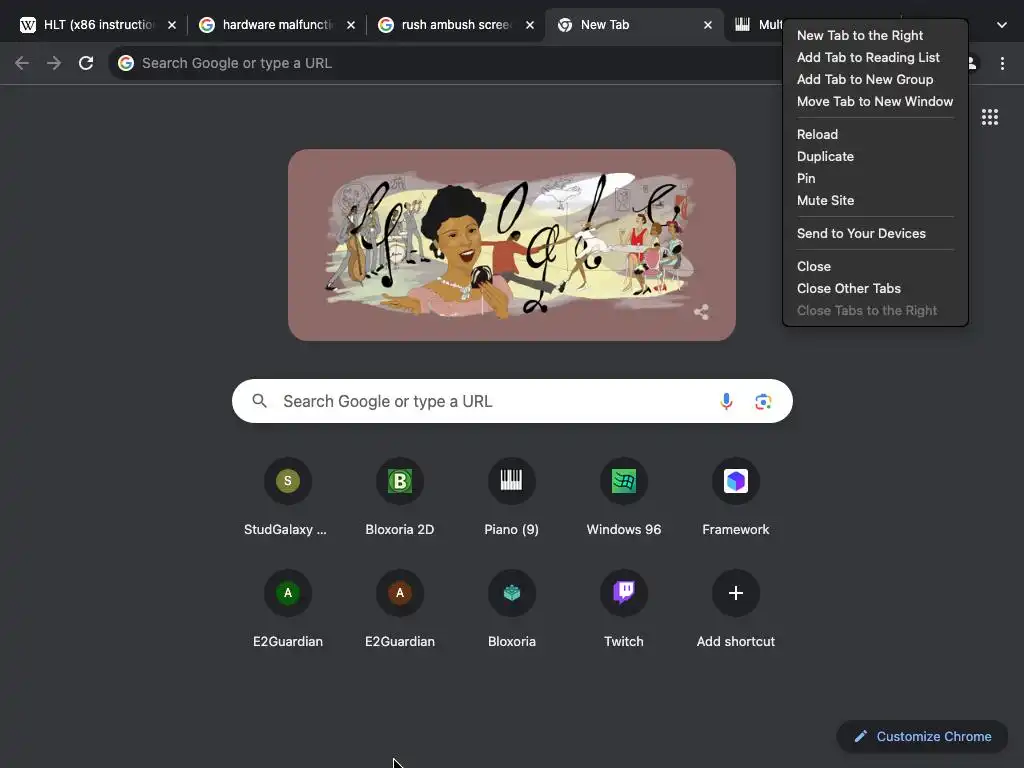Click the central Google search box

pyautogui.click(x=512, y=401)
